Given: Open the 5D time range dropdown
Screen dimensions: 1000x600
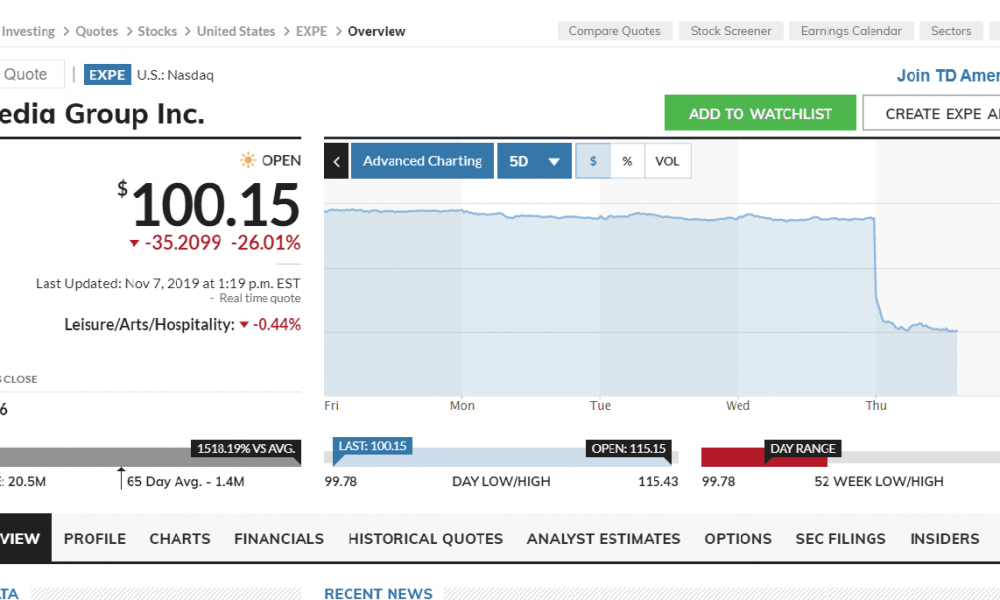Looking at the screenshot, I should [x=534, y=161].
